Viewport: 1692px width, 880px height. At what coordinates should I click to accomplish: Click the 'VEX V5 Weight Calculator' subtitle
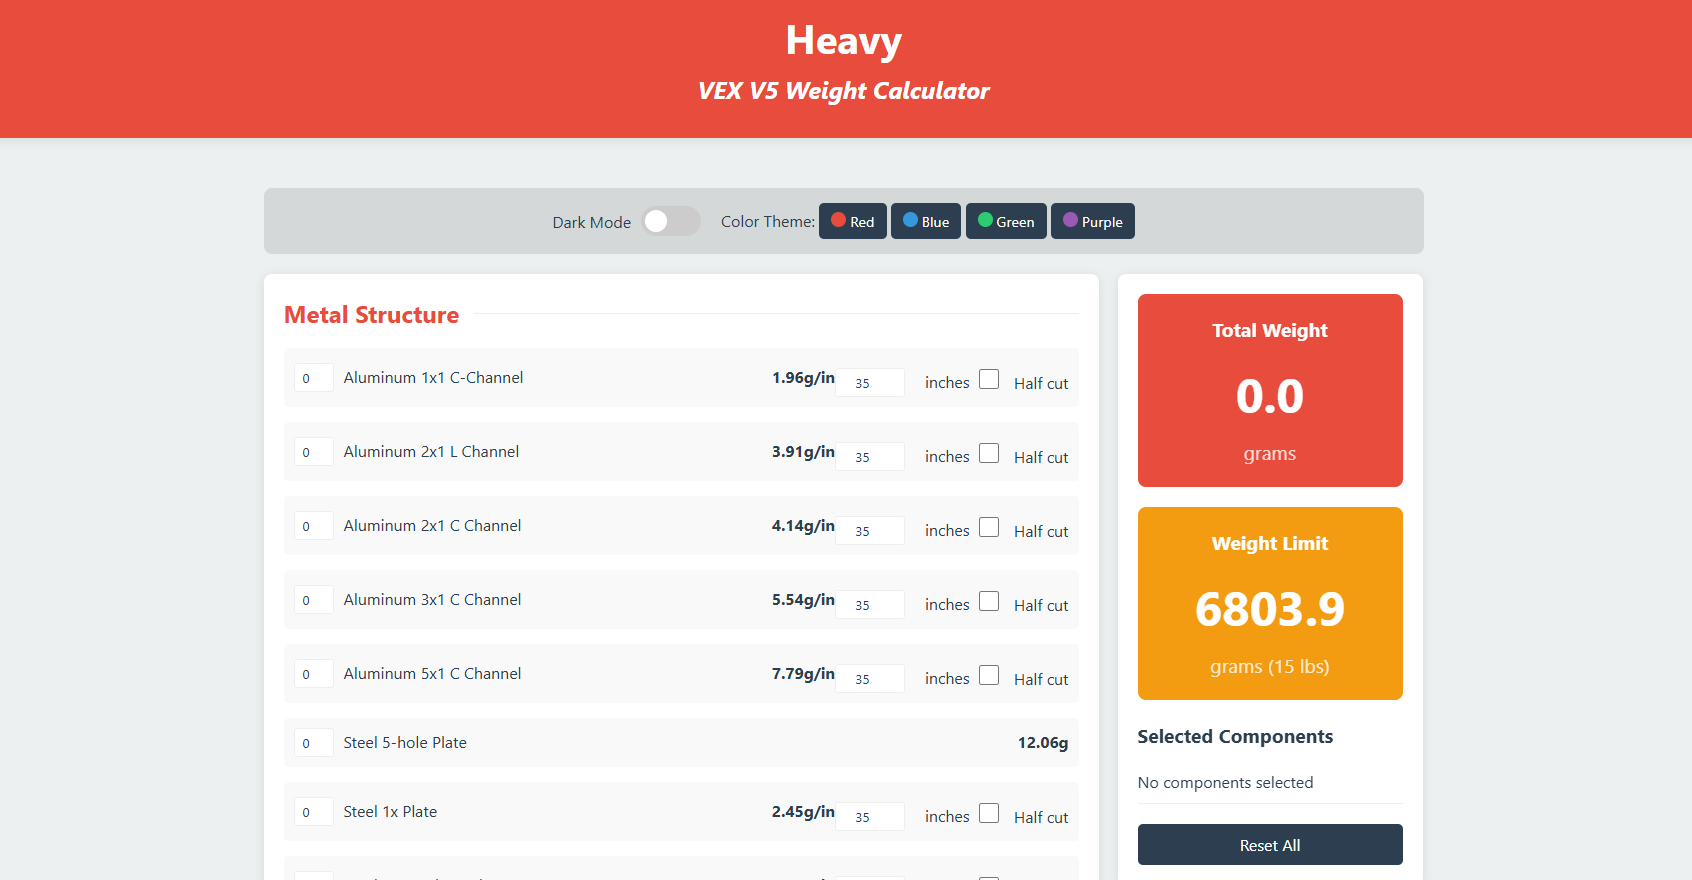coord(844,91)
